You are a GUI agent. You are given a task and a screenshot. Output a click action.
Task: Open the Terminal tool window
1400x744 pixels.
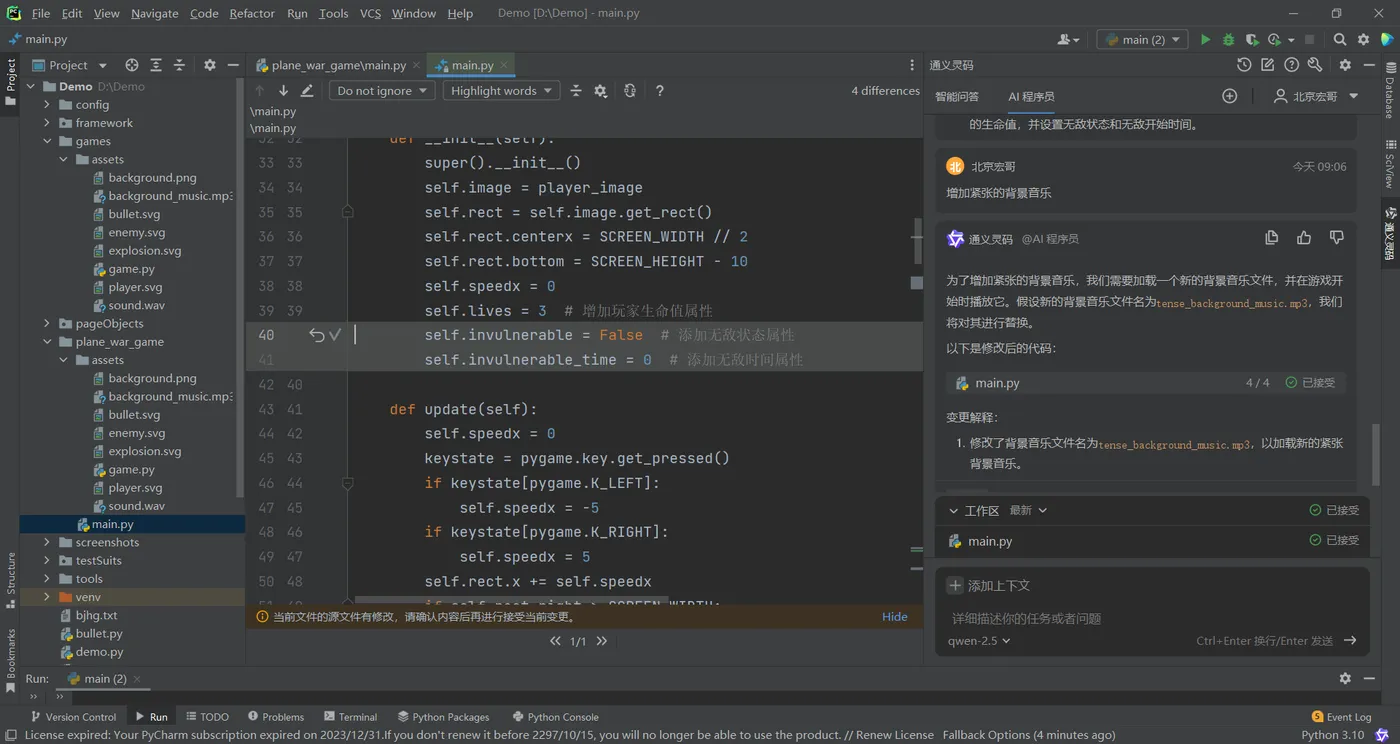pos(350,717)
